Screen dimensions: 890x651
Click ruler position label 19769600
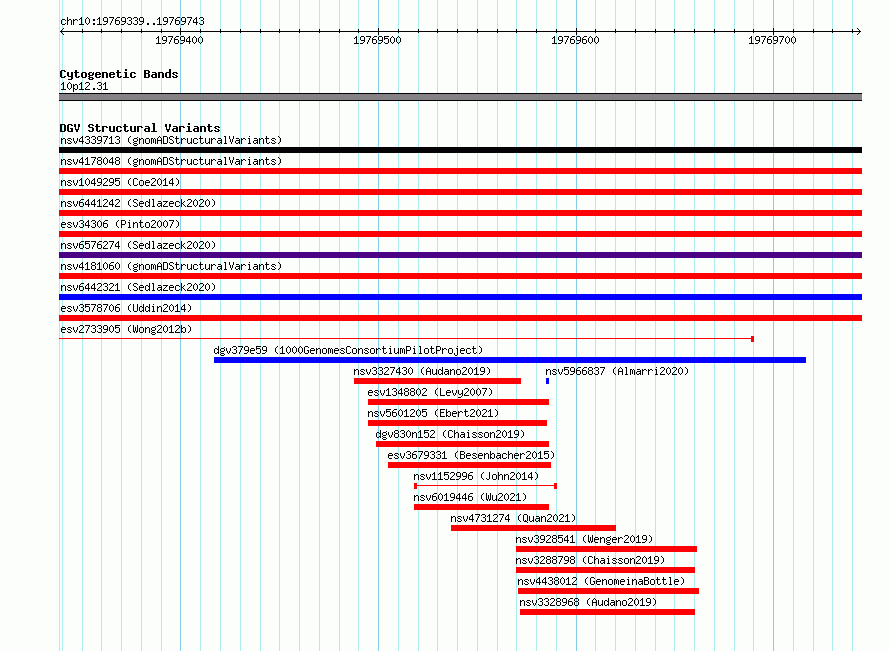(x=575, y=40)
